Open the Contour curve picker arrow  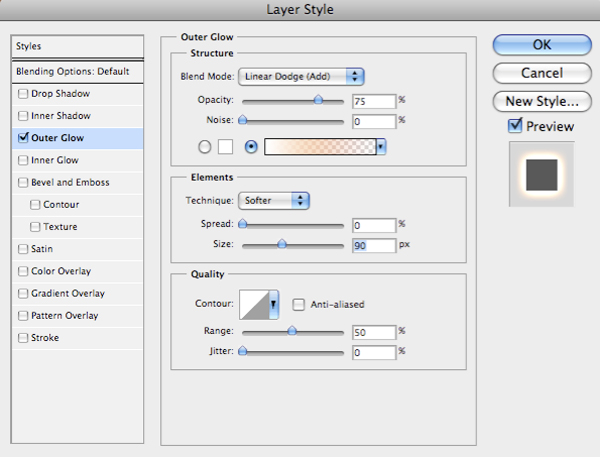(274, 304)
